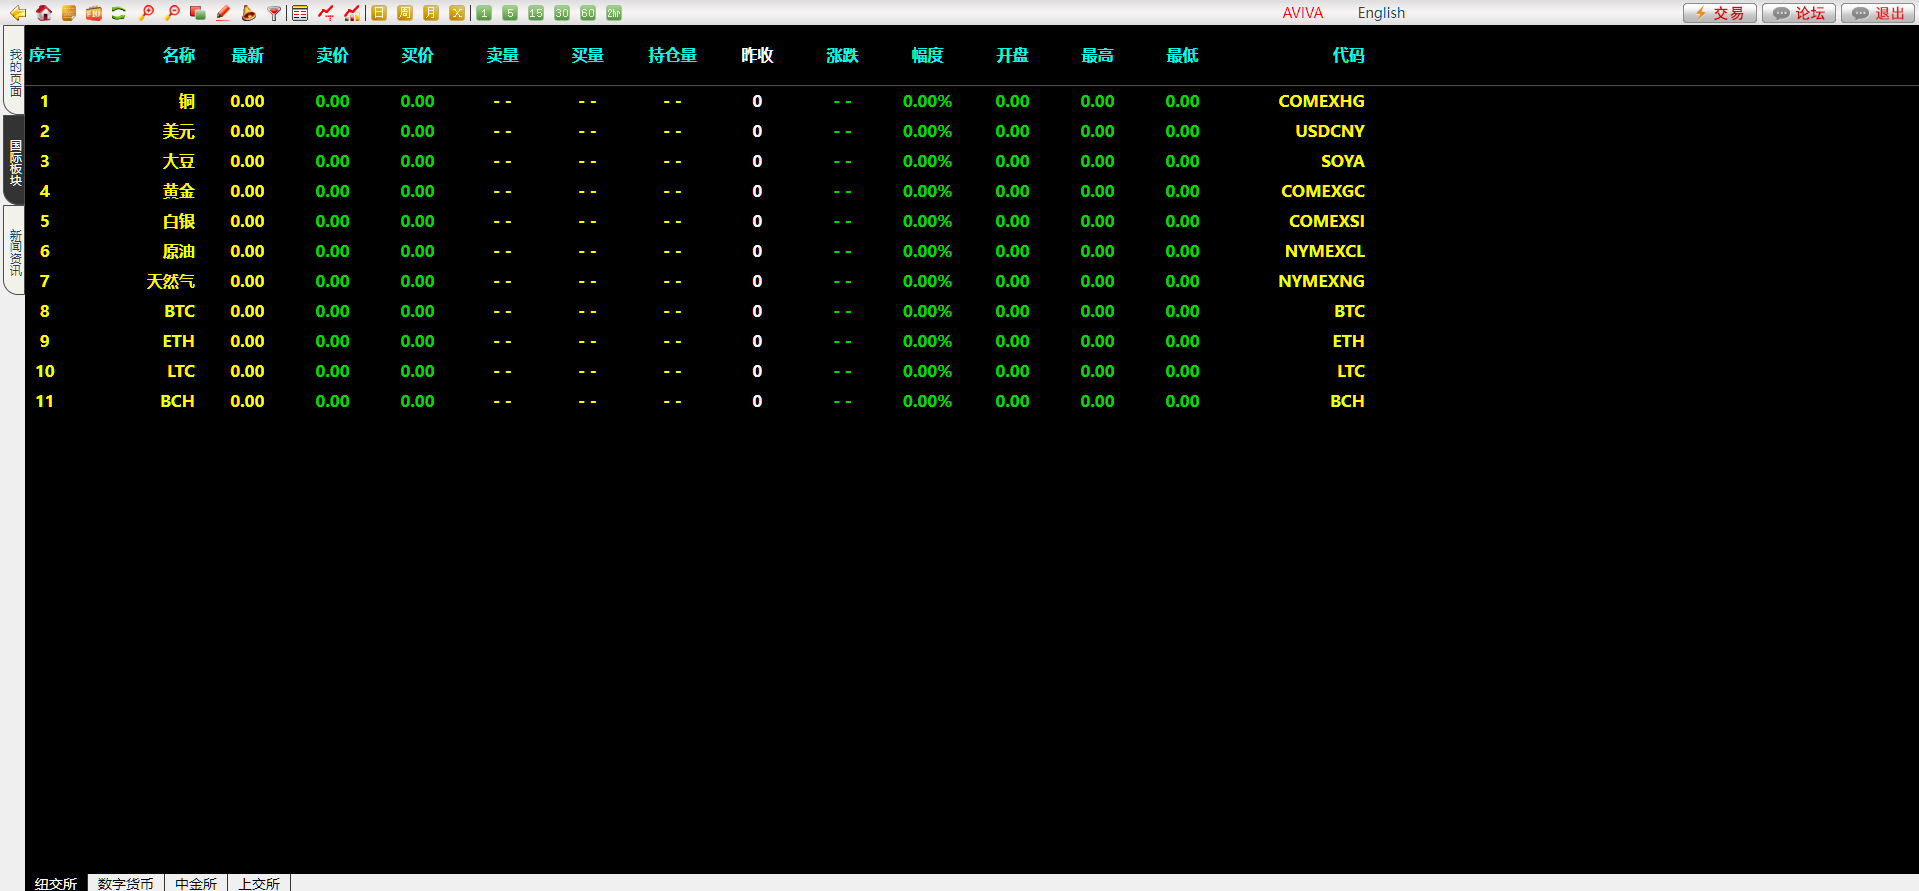Sort by the 卖价 column header

tap(333, 55)
